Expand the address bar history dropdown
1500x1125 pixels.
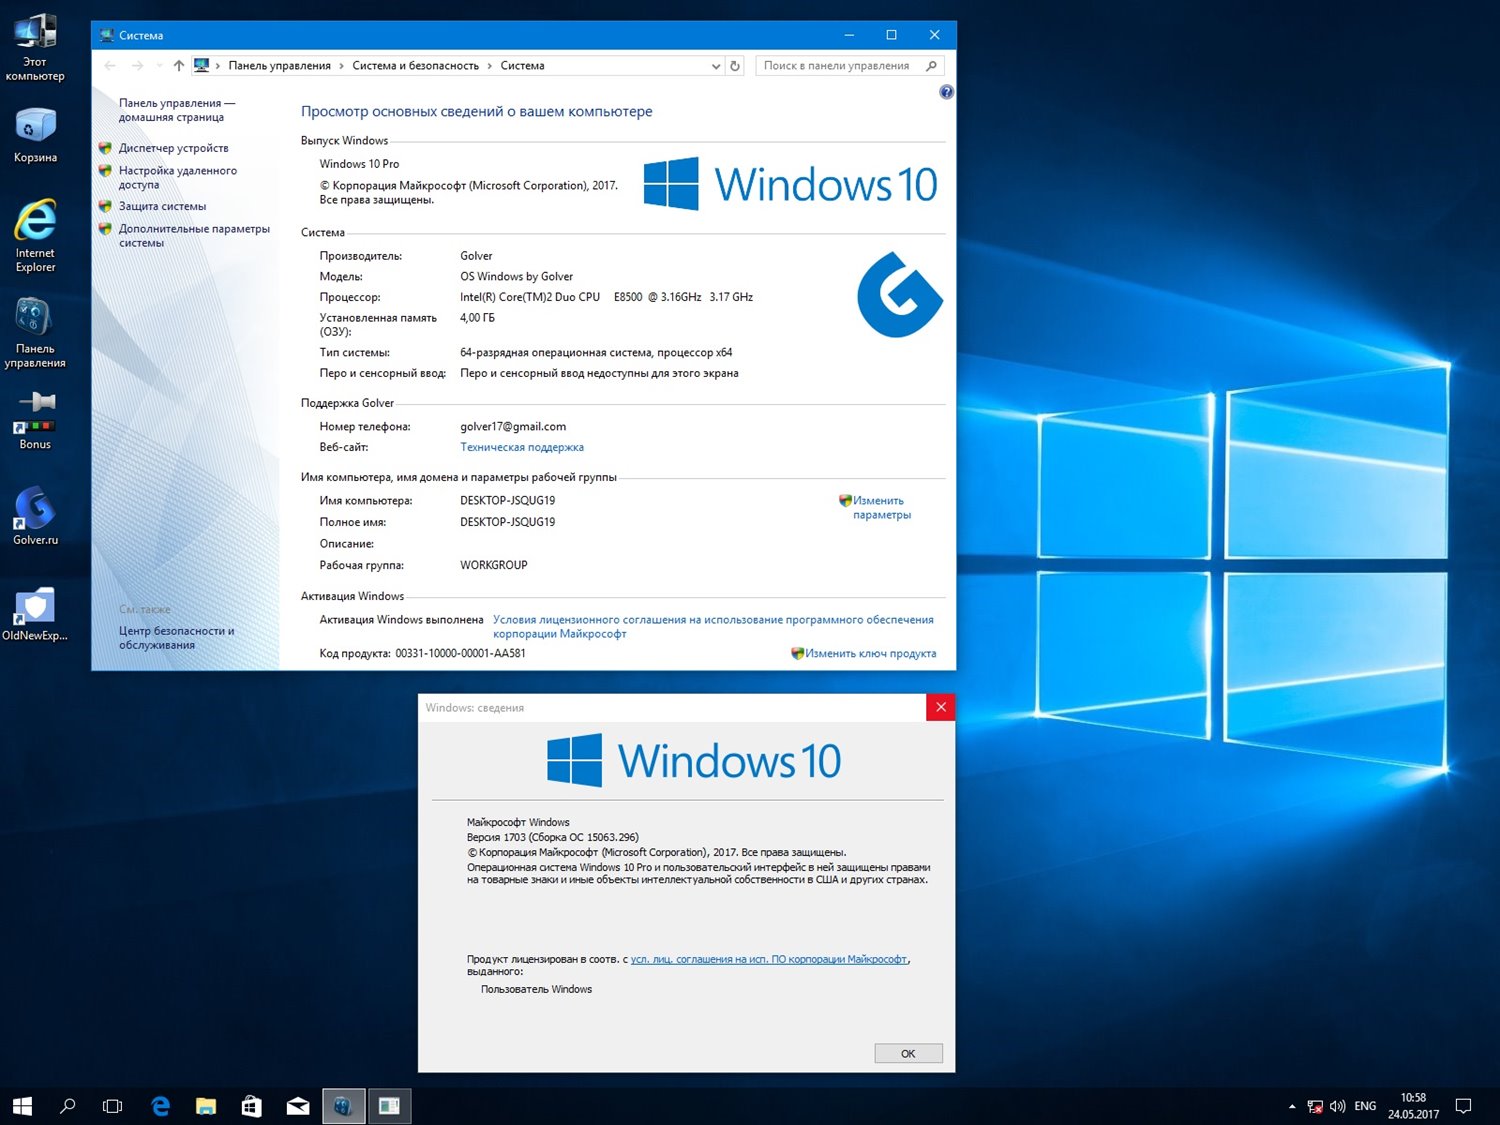(715, 66)
